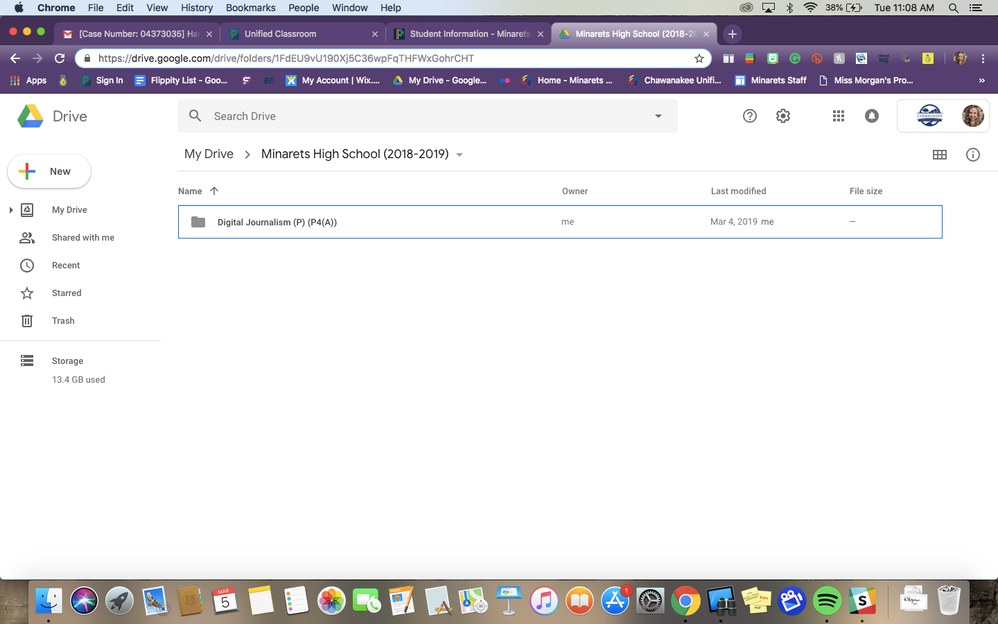Close the Student Information tab

540,34
